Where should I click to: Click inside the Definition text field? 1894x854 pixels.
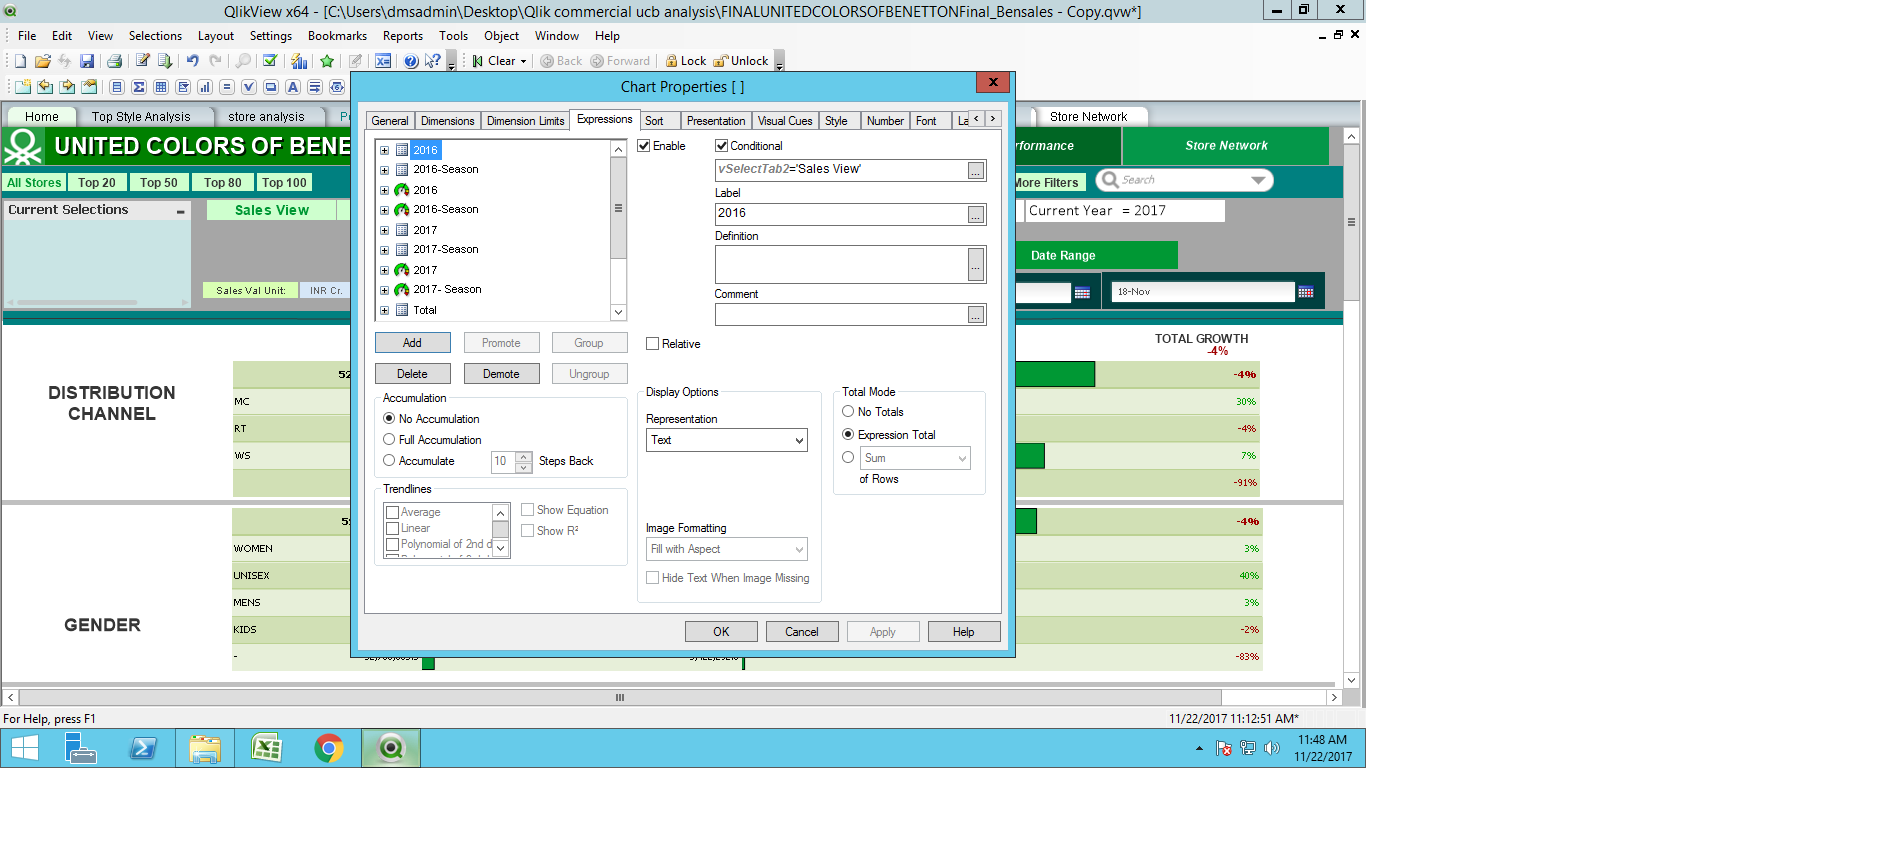pos(840,264)
